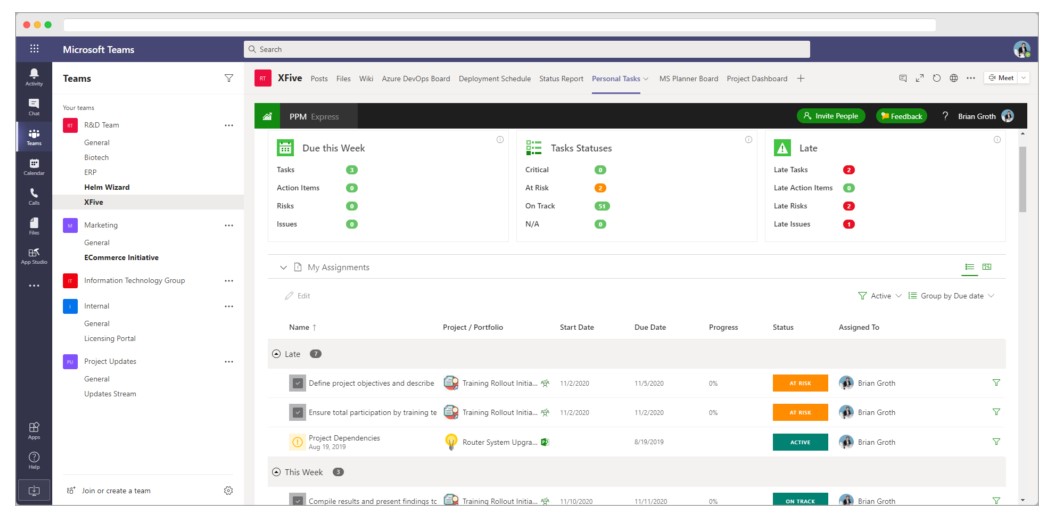Click the app launcher waffle icon
1051x515 pixels.
click(x=34, y=49)
